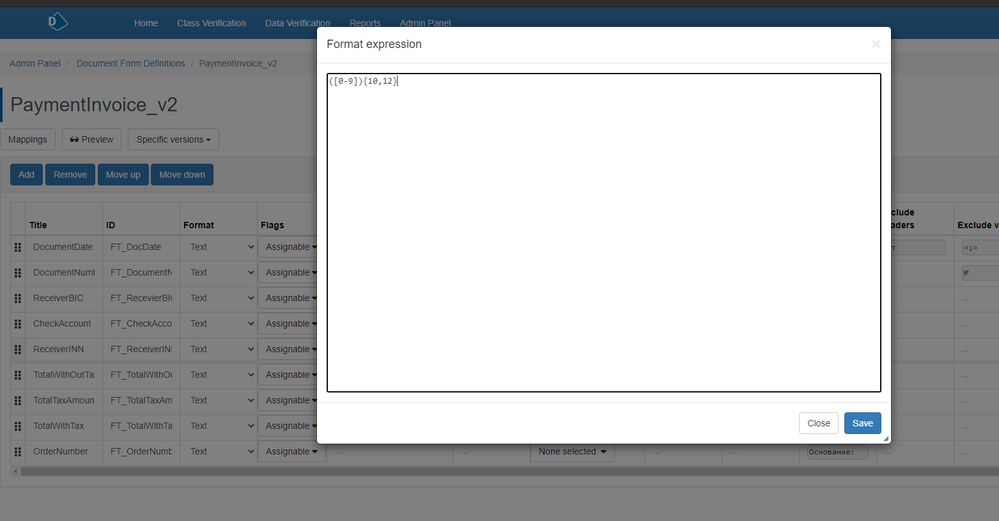Viewport: 999px width, 521px height.
Task: Go to Admin Panel breadcrumb link
Action: [x=35, y=64]
